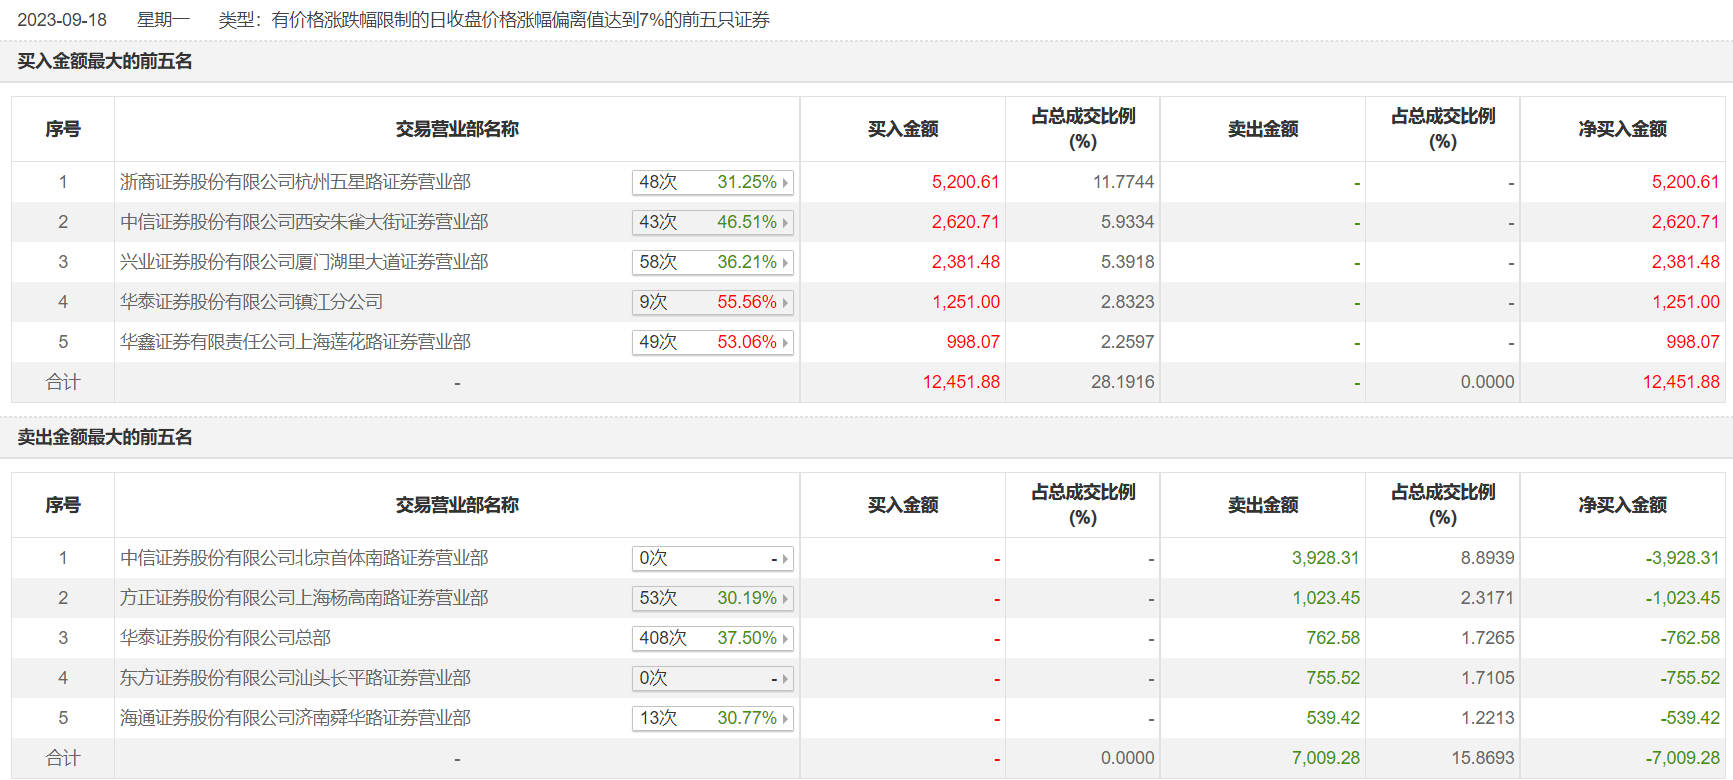This screenshot has height=780, width=1733.
Task: Click arrow beside 58次 36.21%
Action: click(785, 263)
